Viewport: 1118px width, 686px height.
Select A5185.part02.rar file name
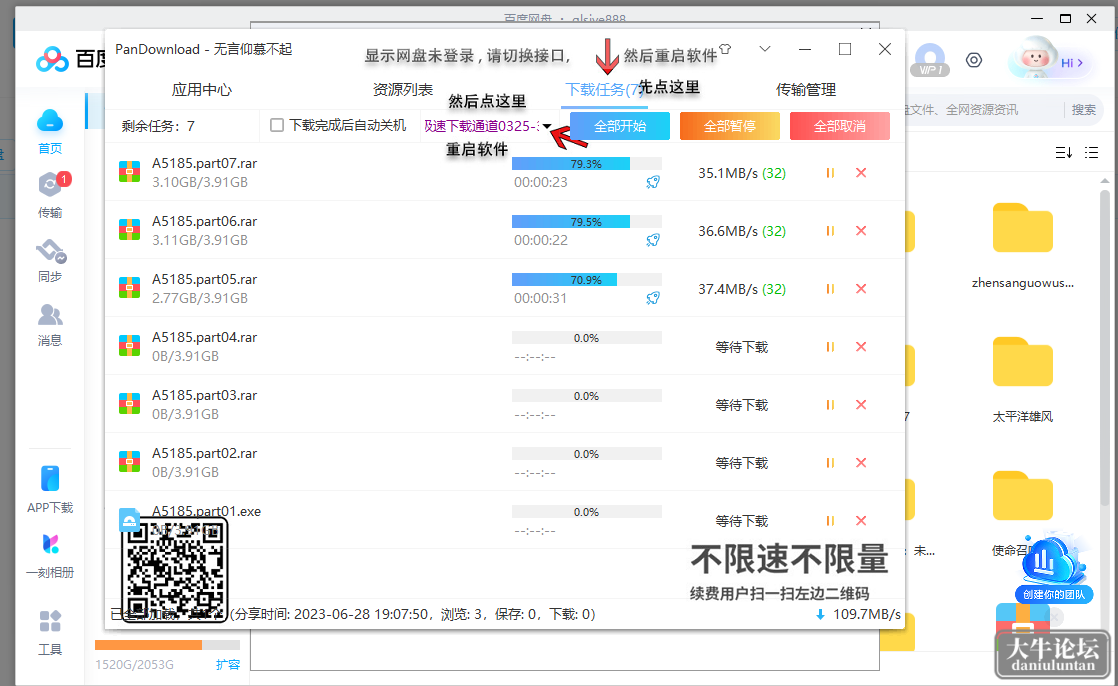pyautogui.click(x=205, y=454)
